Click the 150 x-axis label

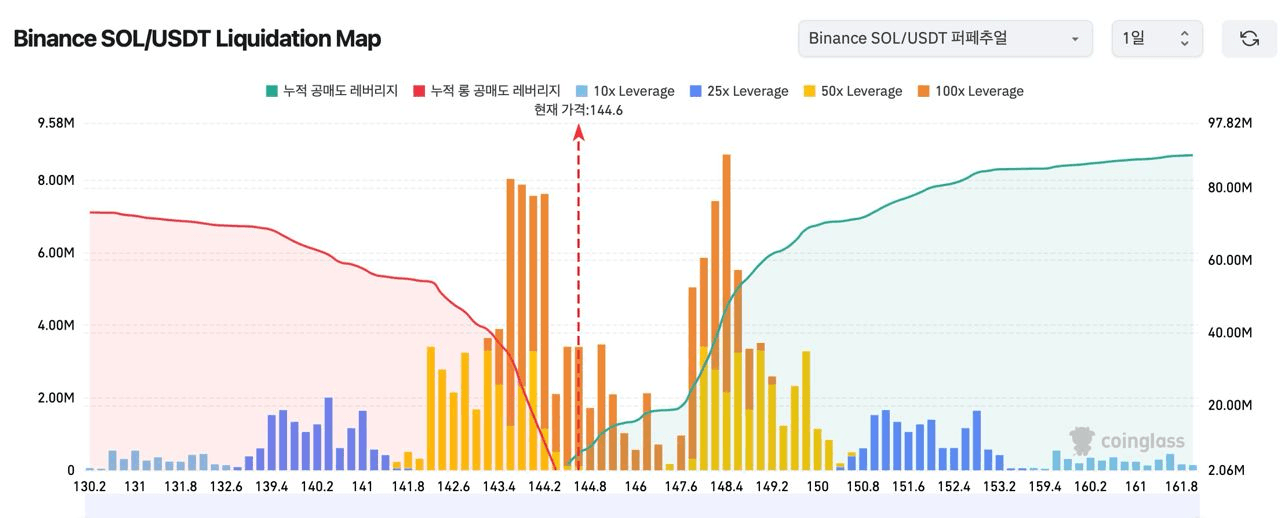pyautogui.click(x=818, y=487)
